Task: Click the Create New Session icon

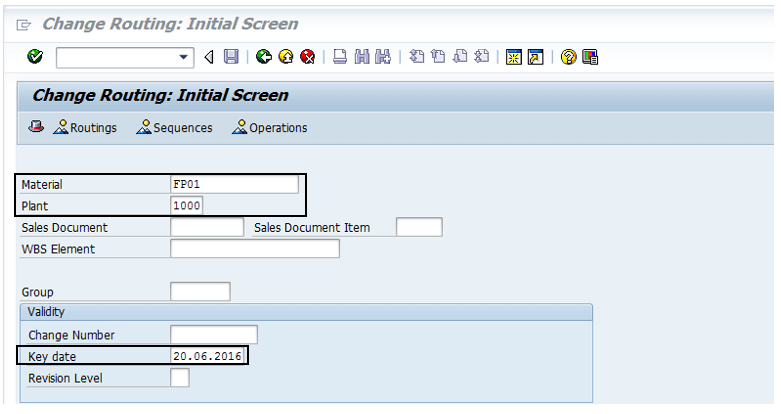Action: pos(514,57)
